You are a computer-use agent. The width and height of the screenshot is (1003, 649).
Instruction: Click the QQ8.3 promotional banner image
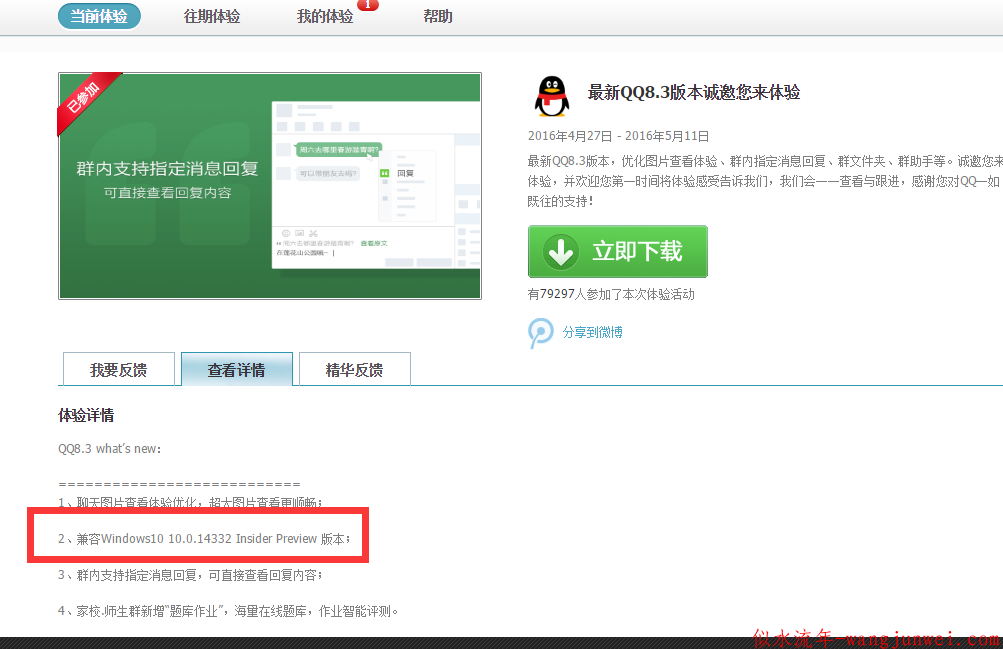click(x=270, y=186)
